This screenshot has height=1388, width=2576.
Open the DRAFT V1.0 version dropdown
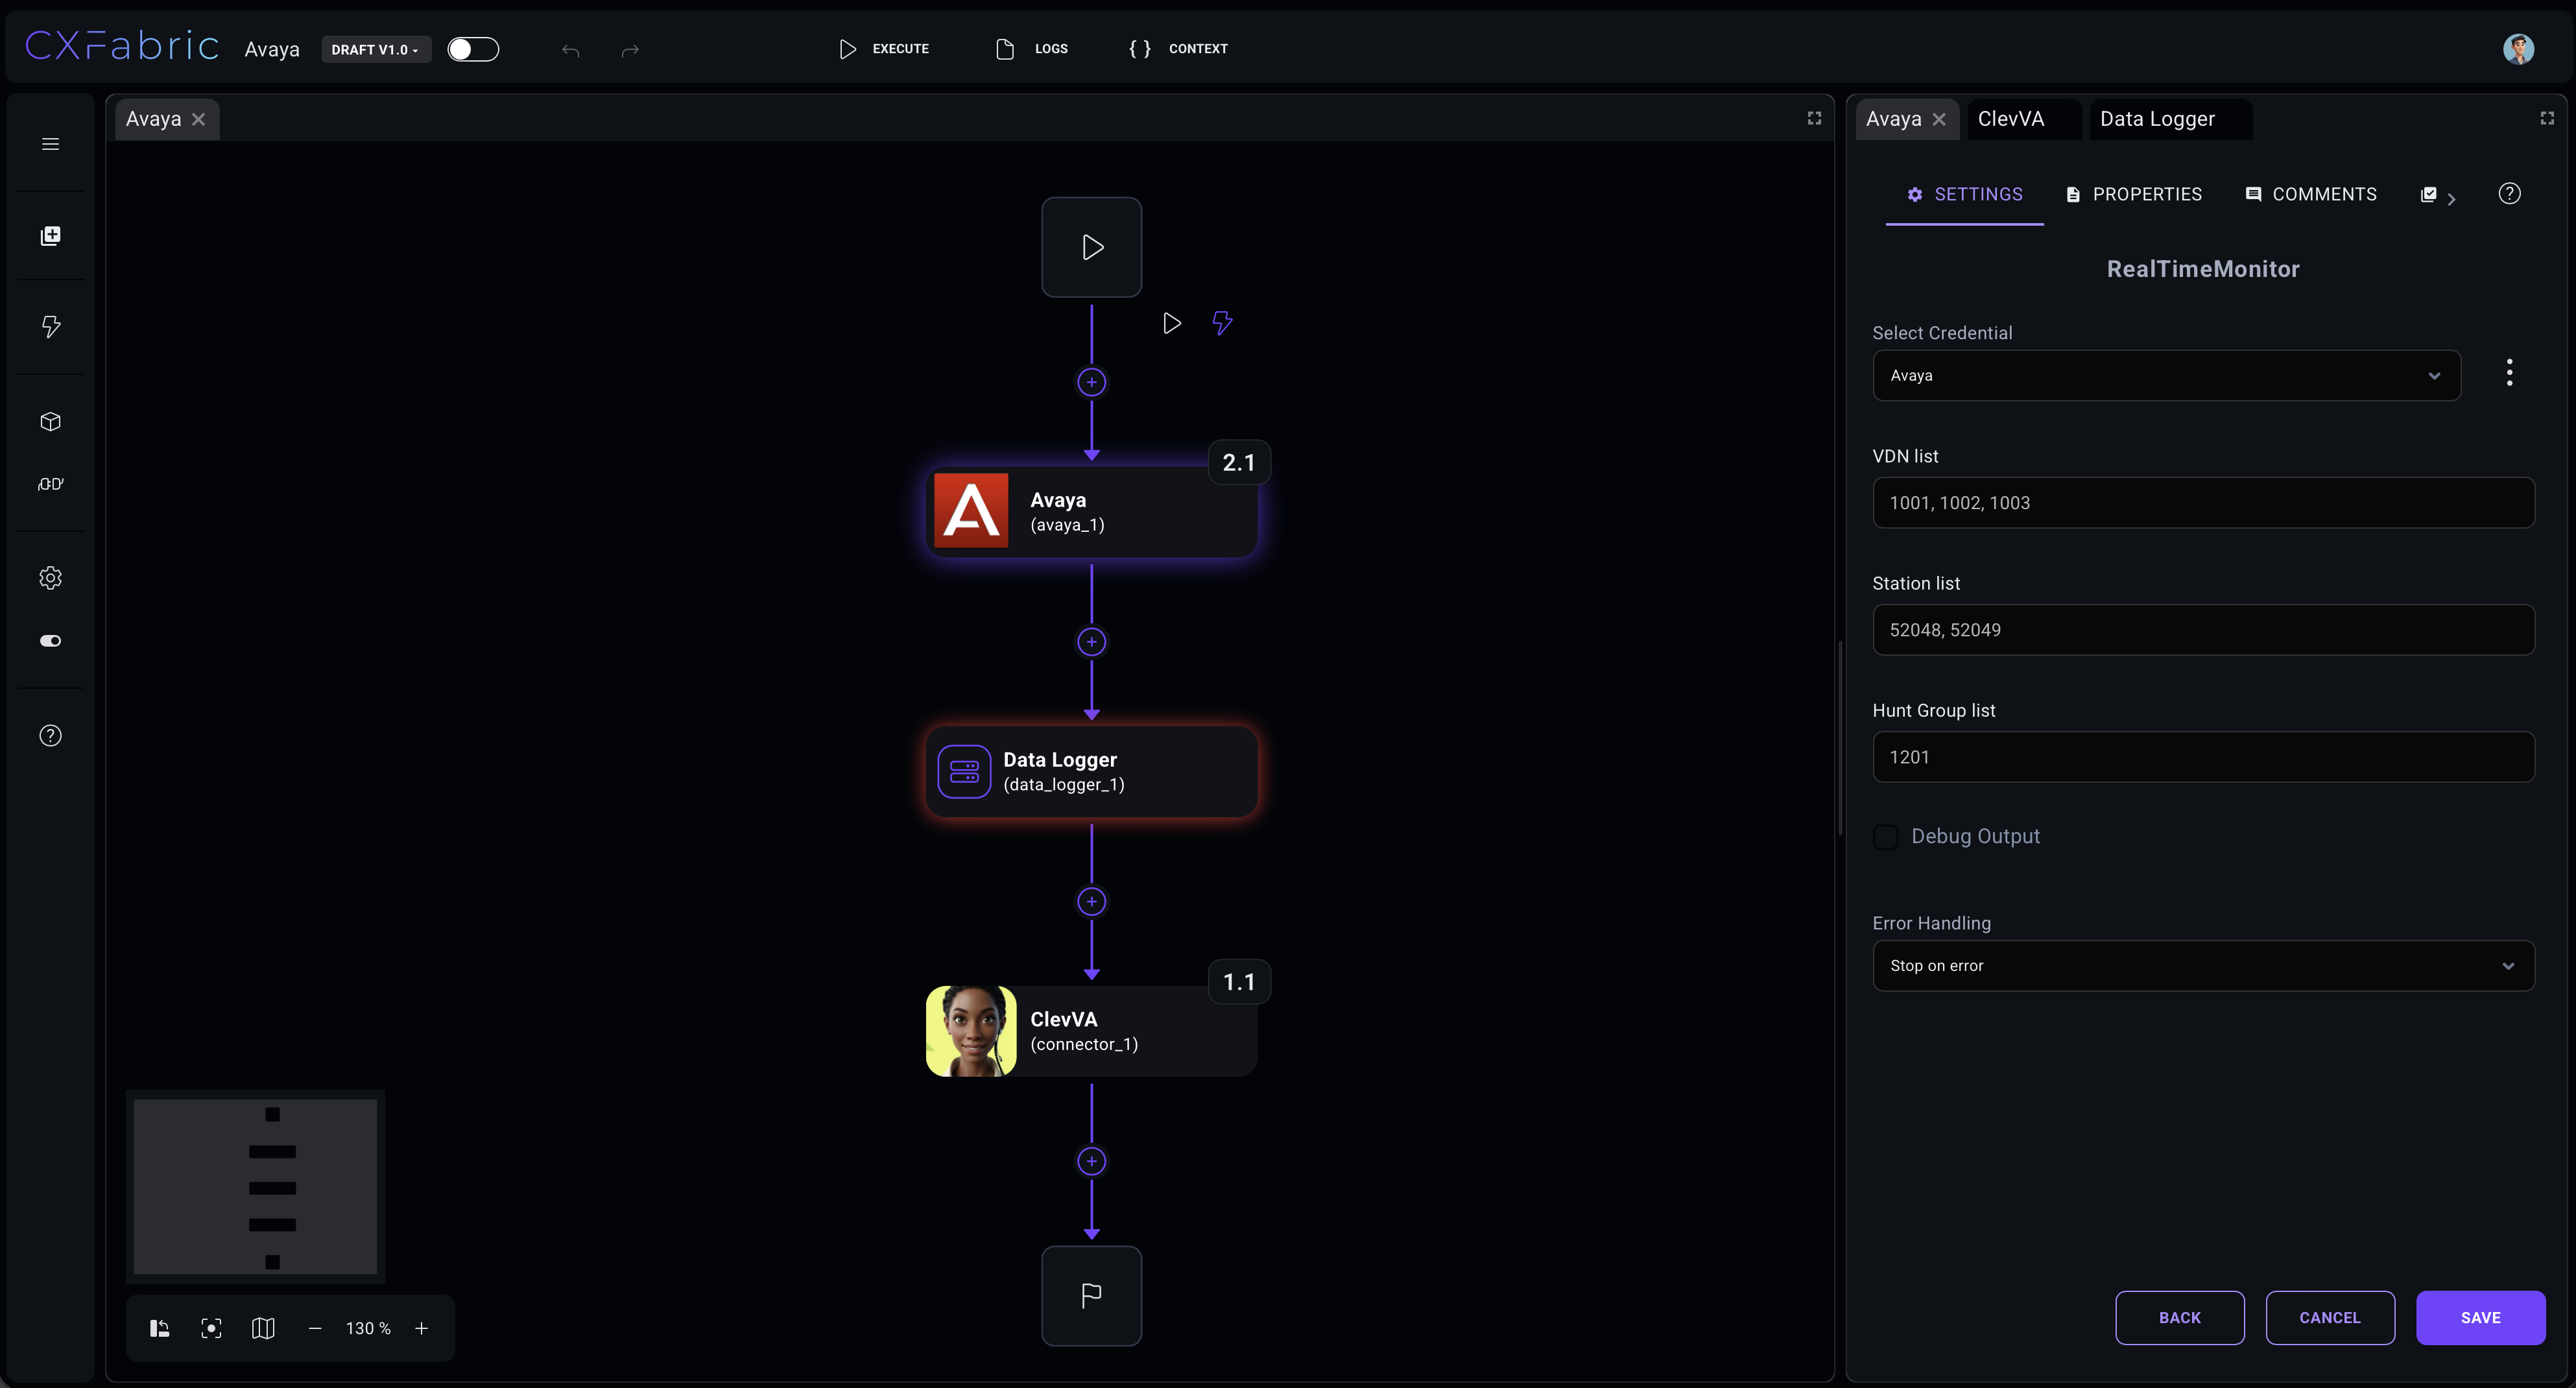click(375, 49)
